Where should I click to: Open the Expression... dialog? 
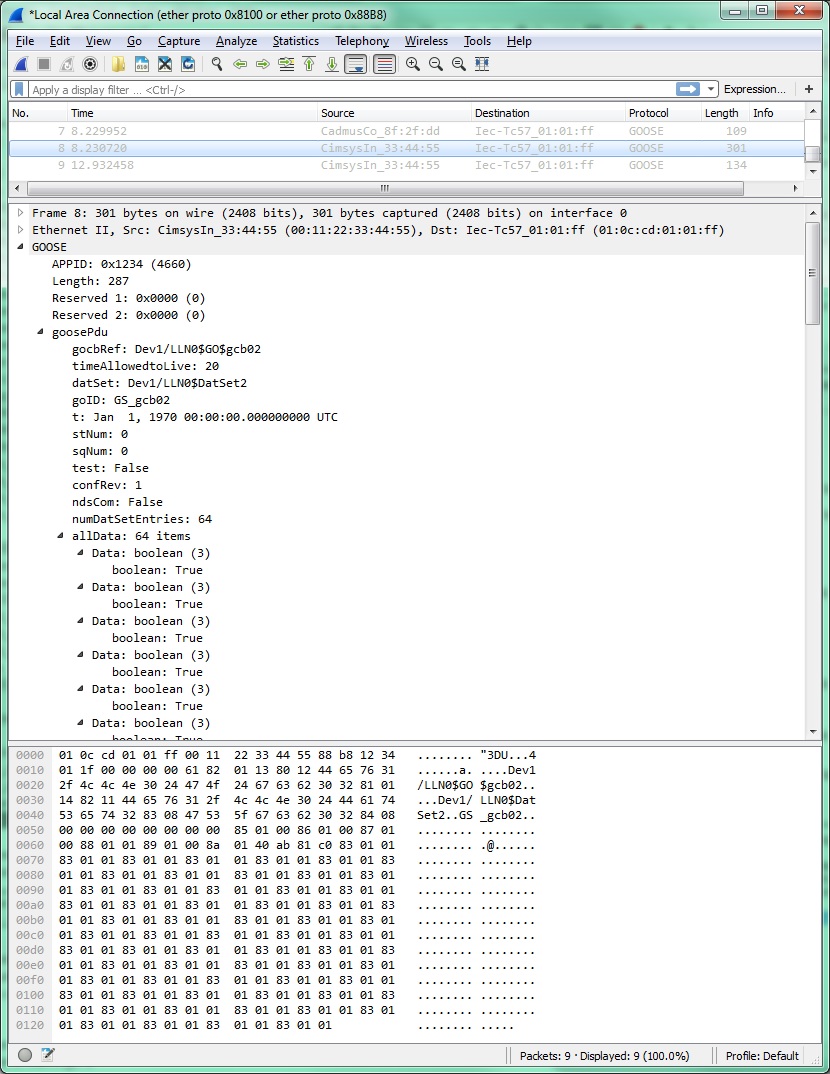[755, 89]
